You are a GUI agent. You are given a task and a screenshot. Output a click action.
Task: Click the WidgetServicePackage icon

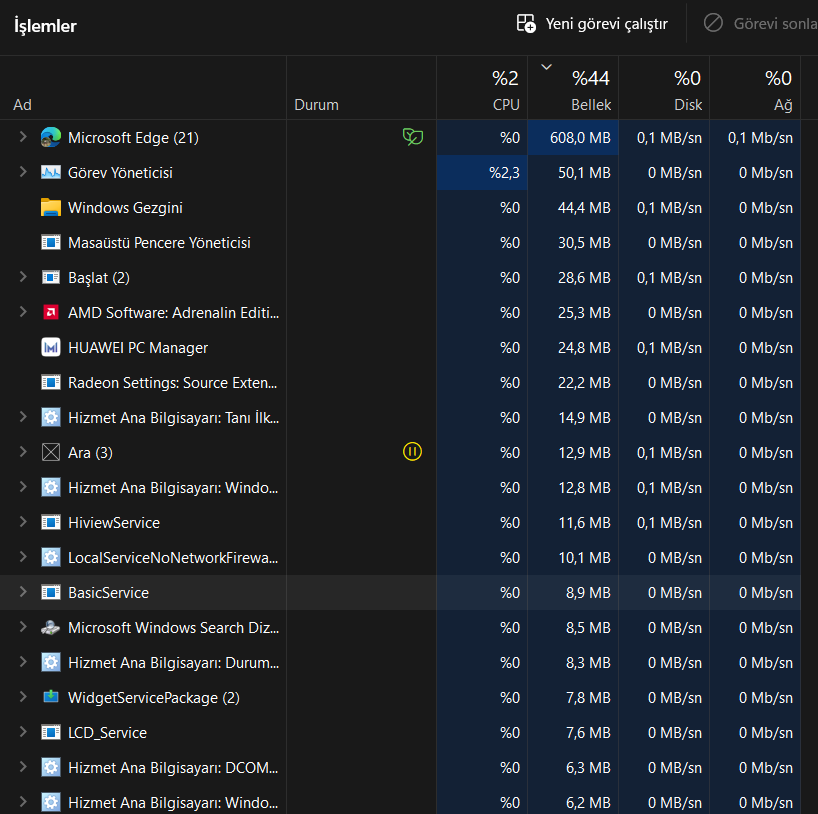tap(51, 697)
